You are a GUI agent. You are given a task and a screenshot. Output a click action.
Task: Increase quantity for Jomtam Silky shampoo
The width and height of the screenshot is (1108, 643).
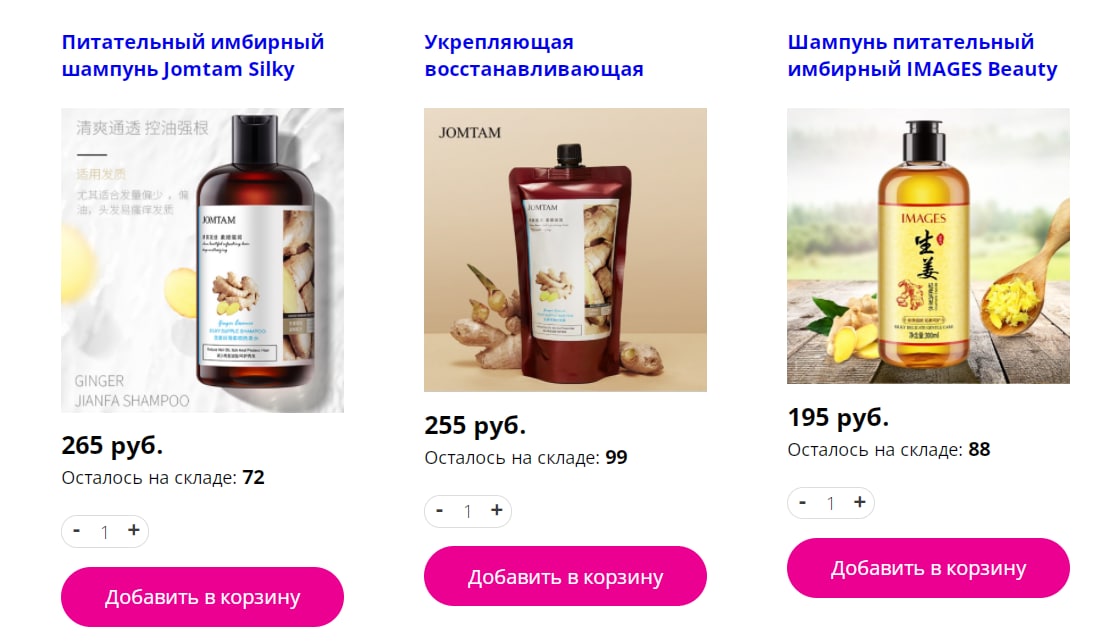[x=134, y=531]
